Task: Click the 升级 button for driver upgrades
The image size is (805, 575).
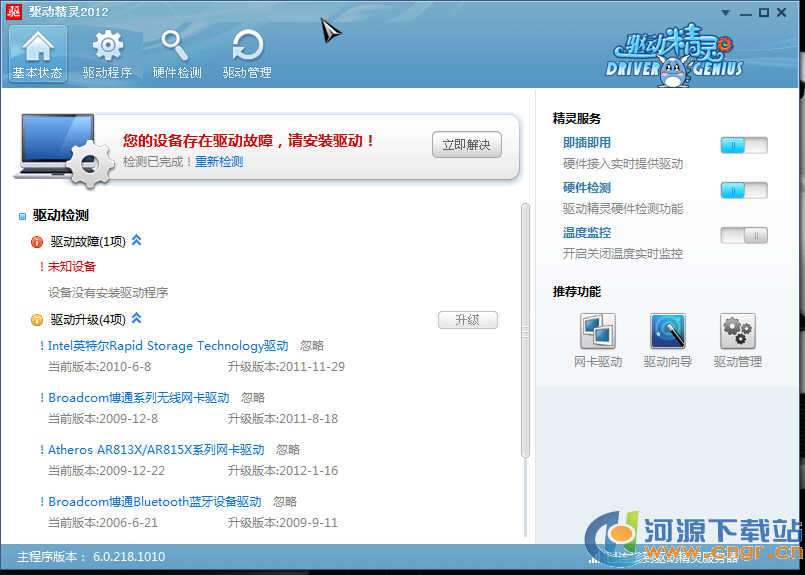Action: (468, 320)
